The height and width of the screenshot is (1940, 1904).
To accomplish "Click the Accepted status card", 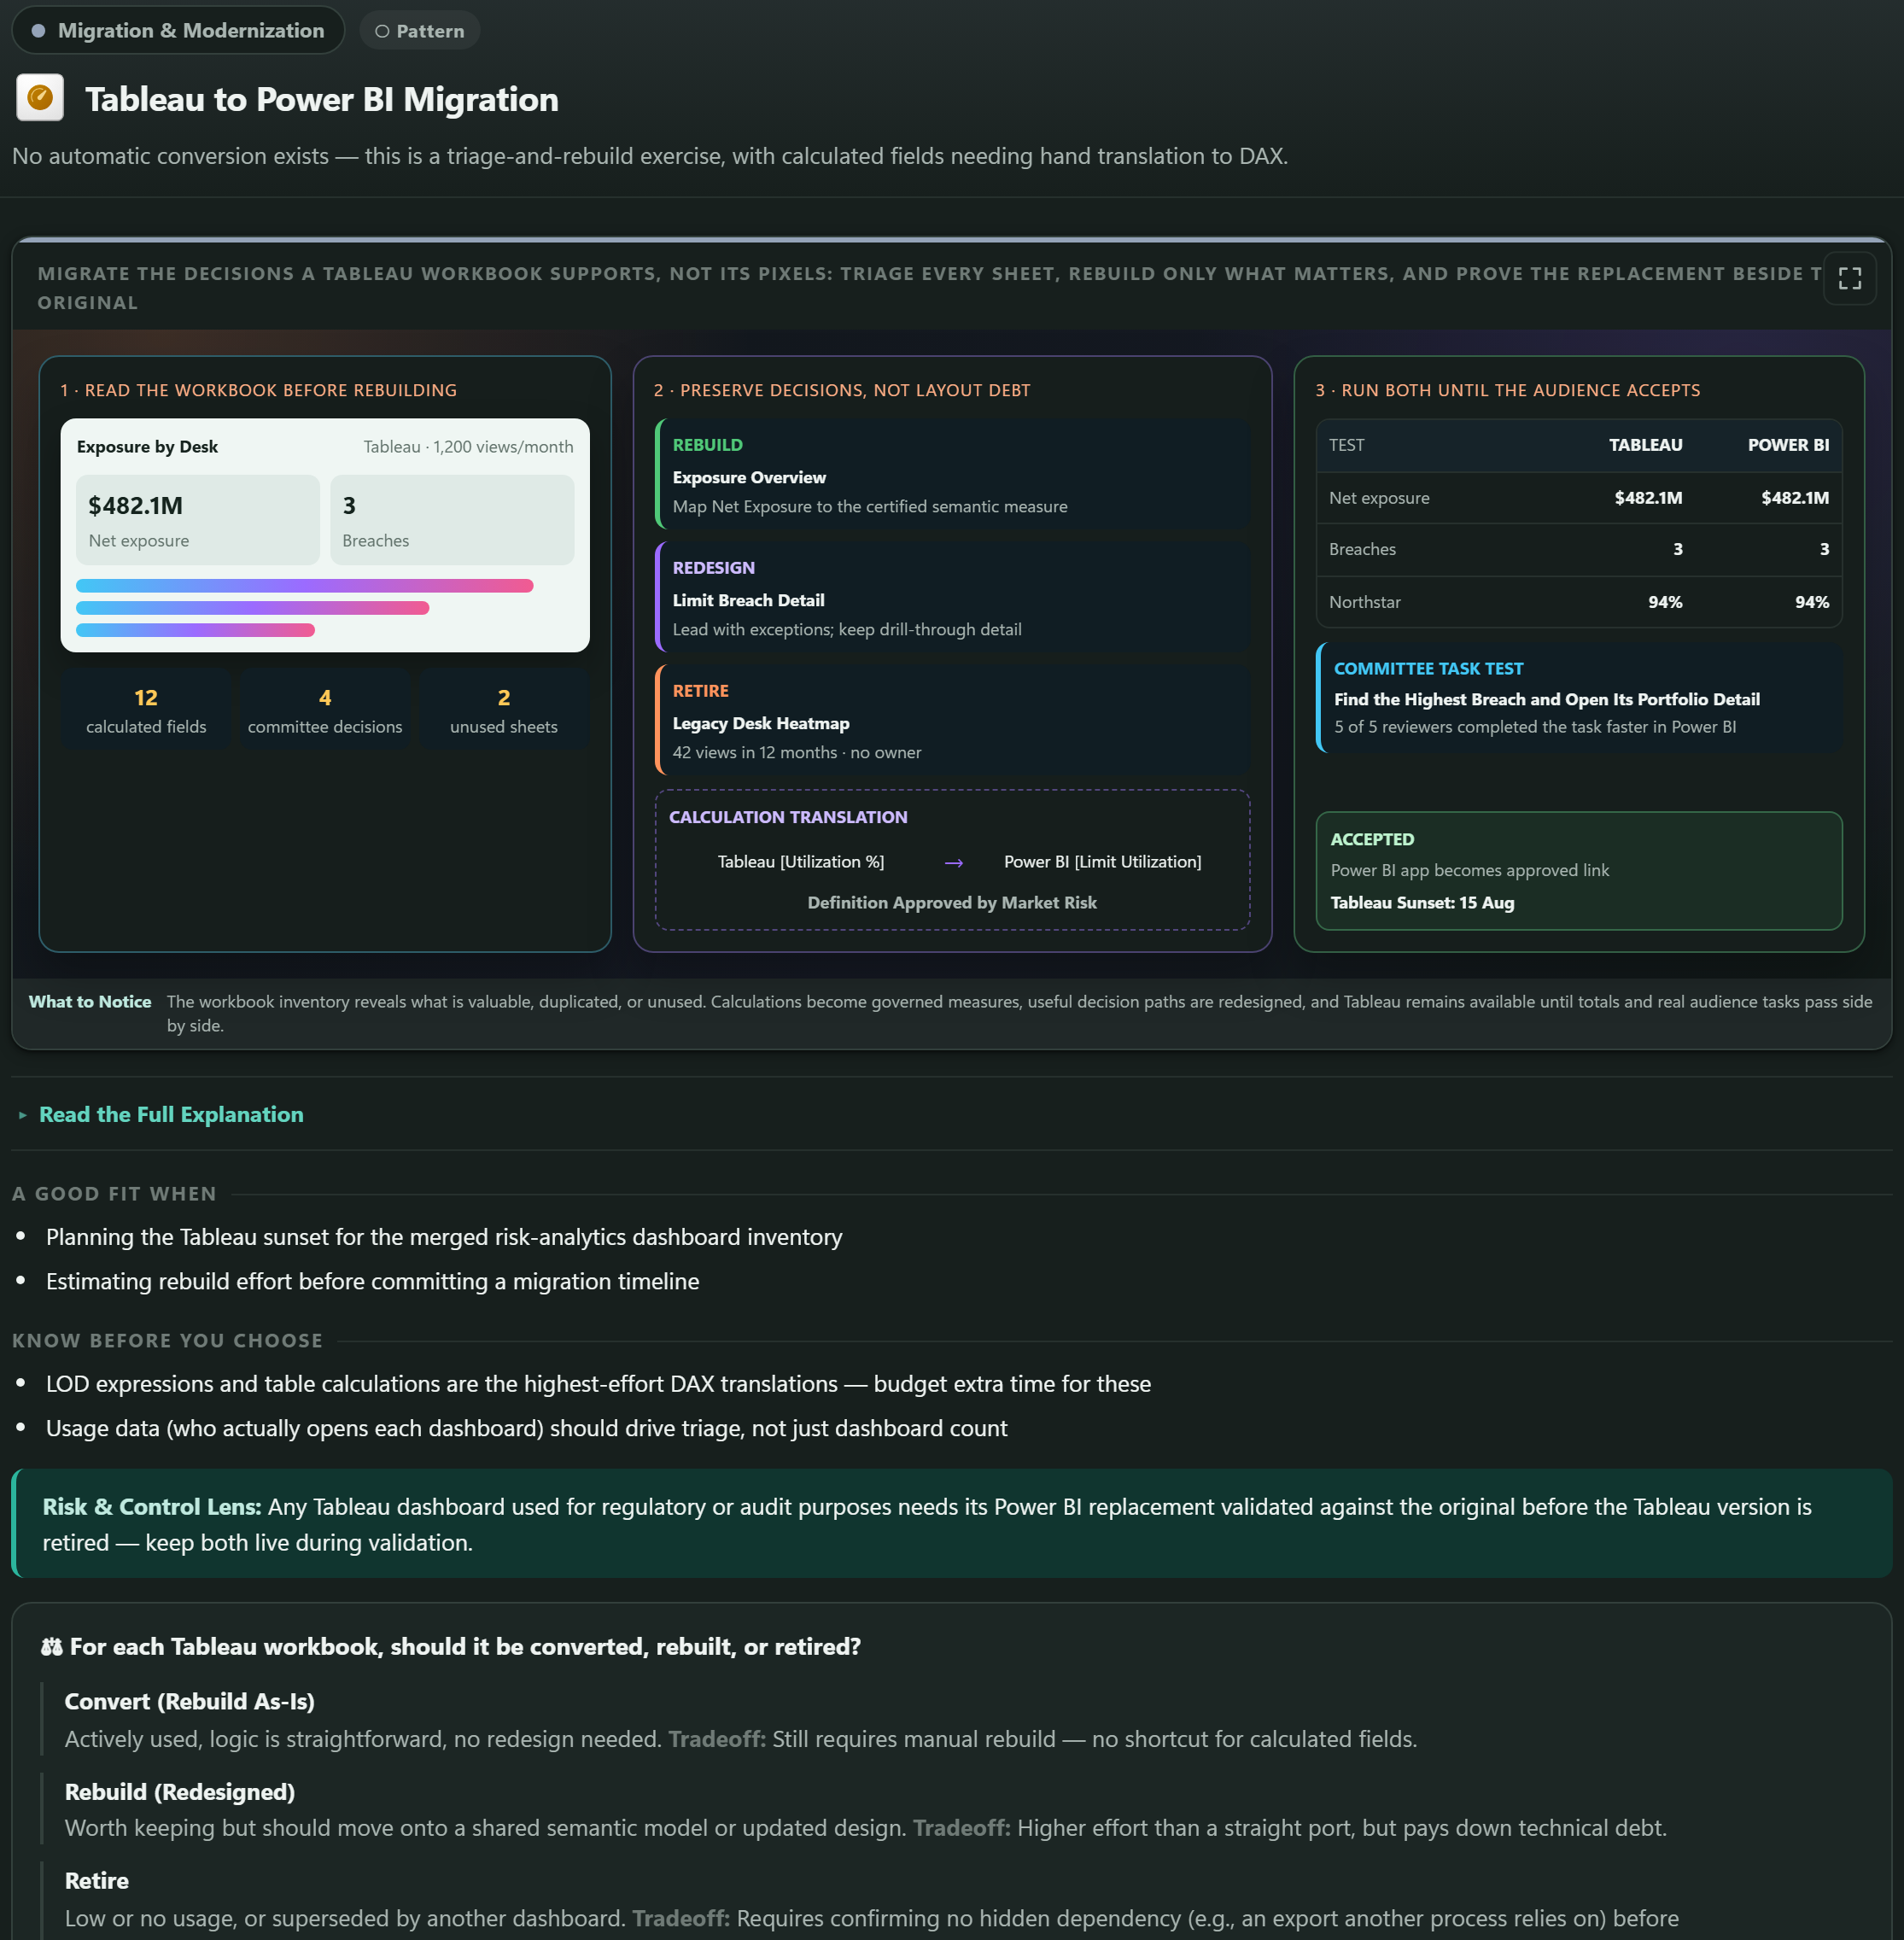I will pos(1579,871).
